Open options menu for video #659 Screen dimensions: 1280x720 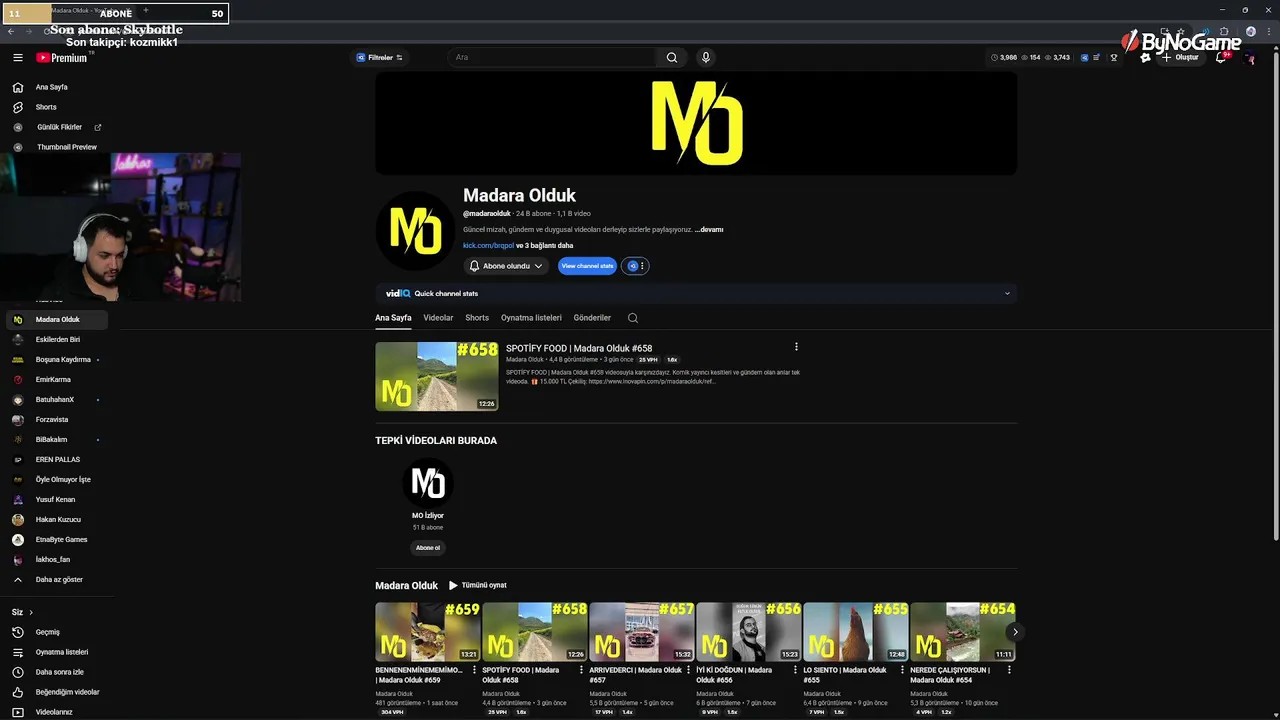pyautogui.click(x=474, y=670)
